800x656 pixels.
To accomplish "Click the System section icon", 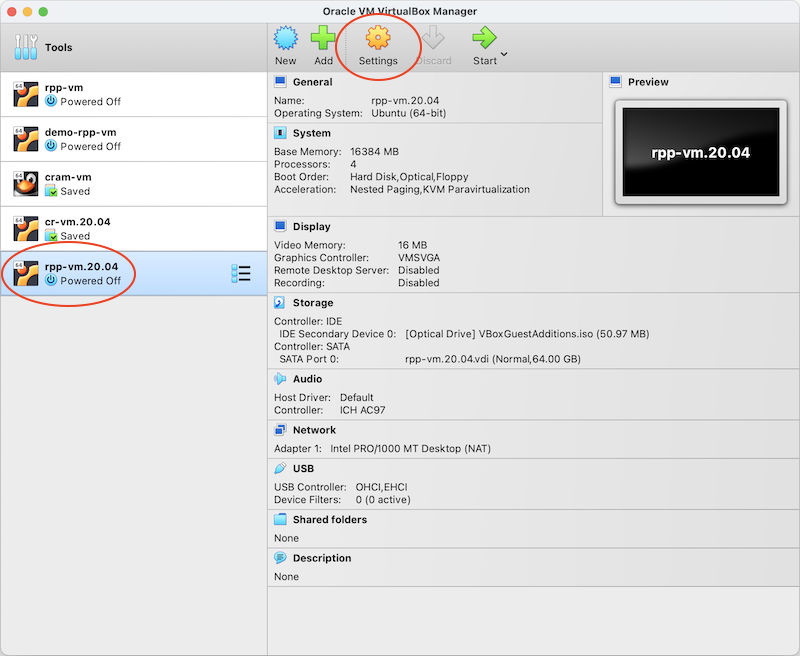I will [278, 133].
